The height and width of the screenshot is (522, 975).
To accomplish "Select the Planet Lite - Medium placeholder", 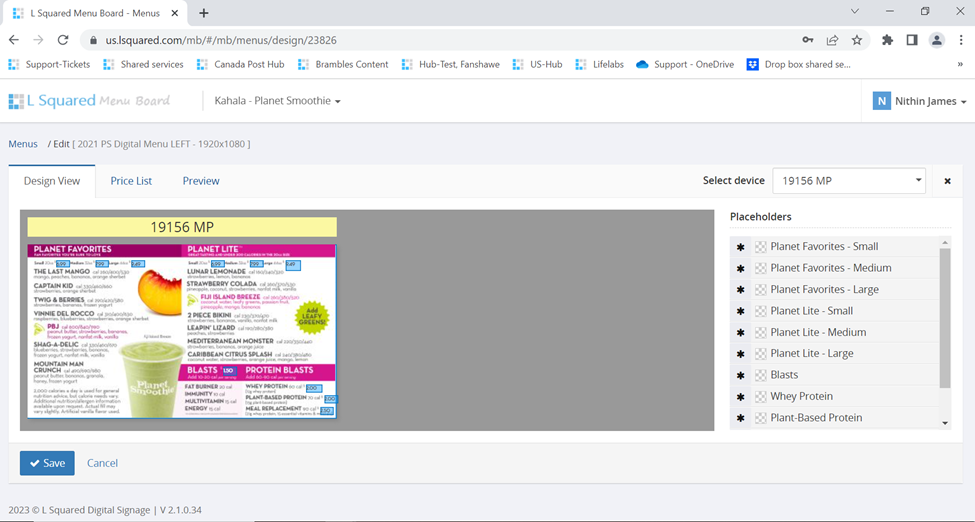I will coord(818,332).
